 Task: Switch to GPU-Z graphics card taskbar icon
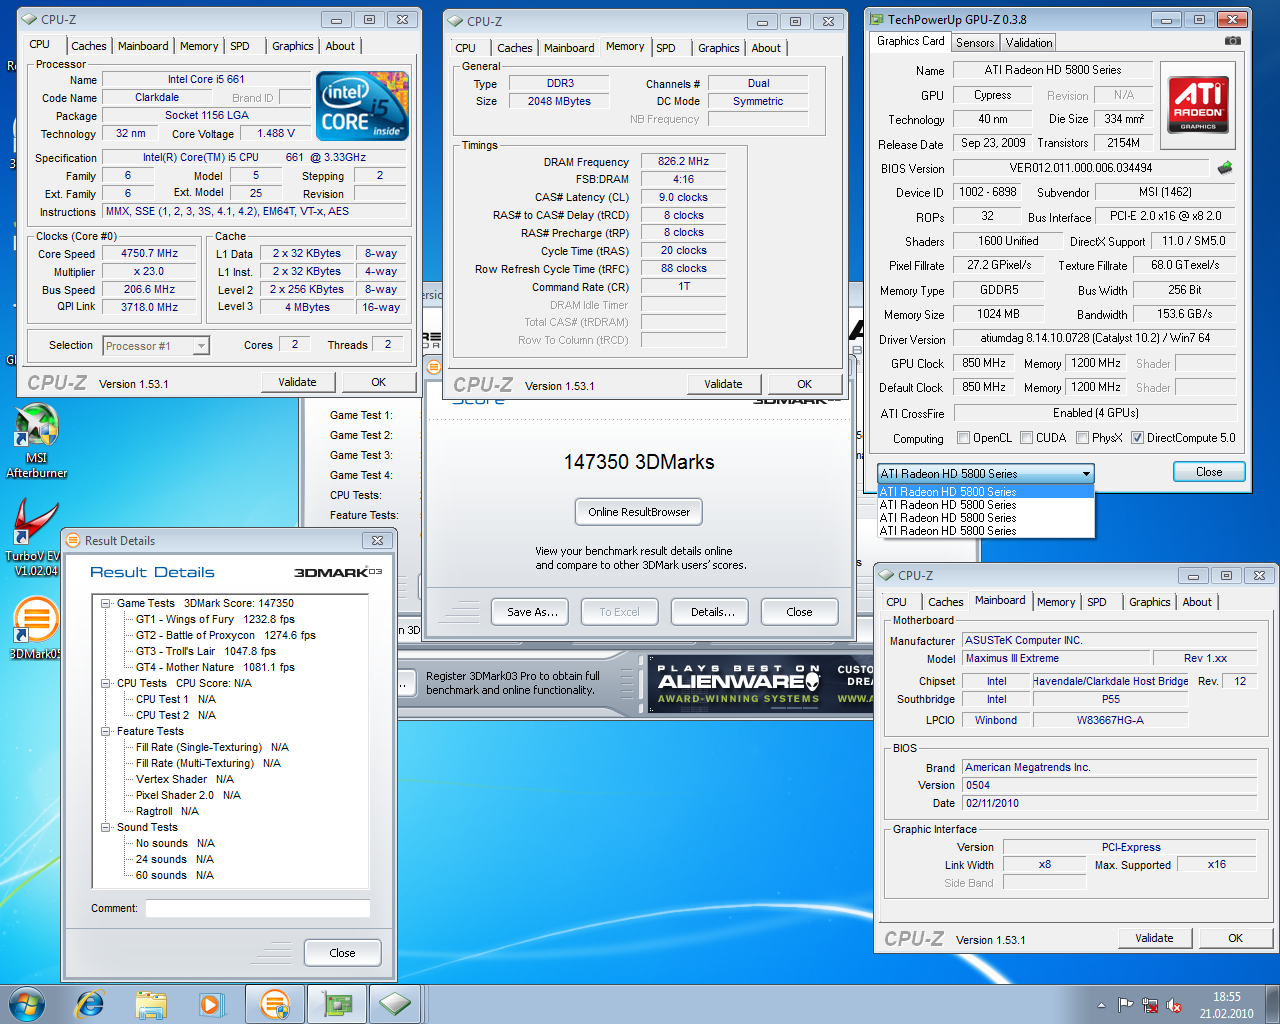coord(336,1004)
